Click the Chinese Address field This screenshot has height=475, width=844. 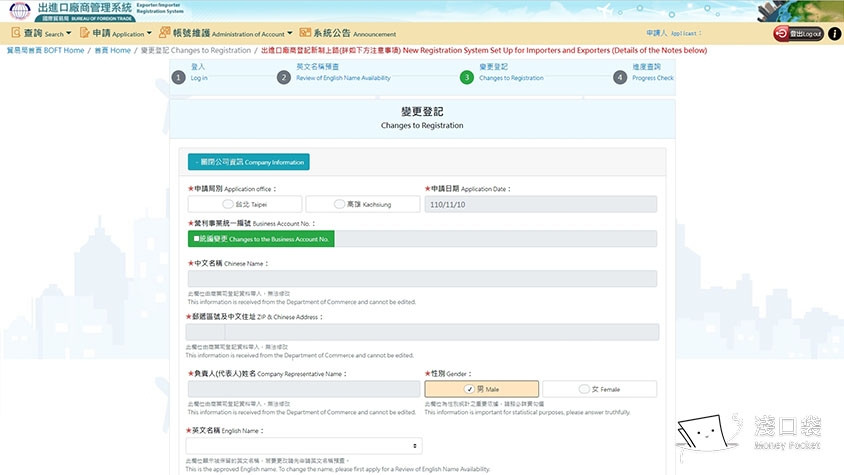click(442, 332)
